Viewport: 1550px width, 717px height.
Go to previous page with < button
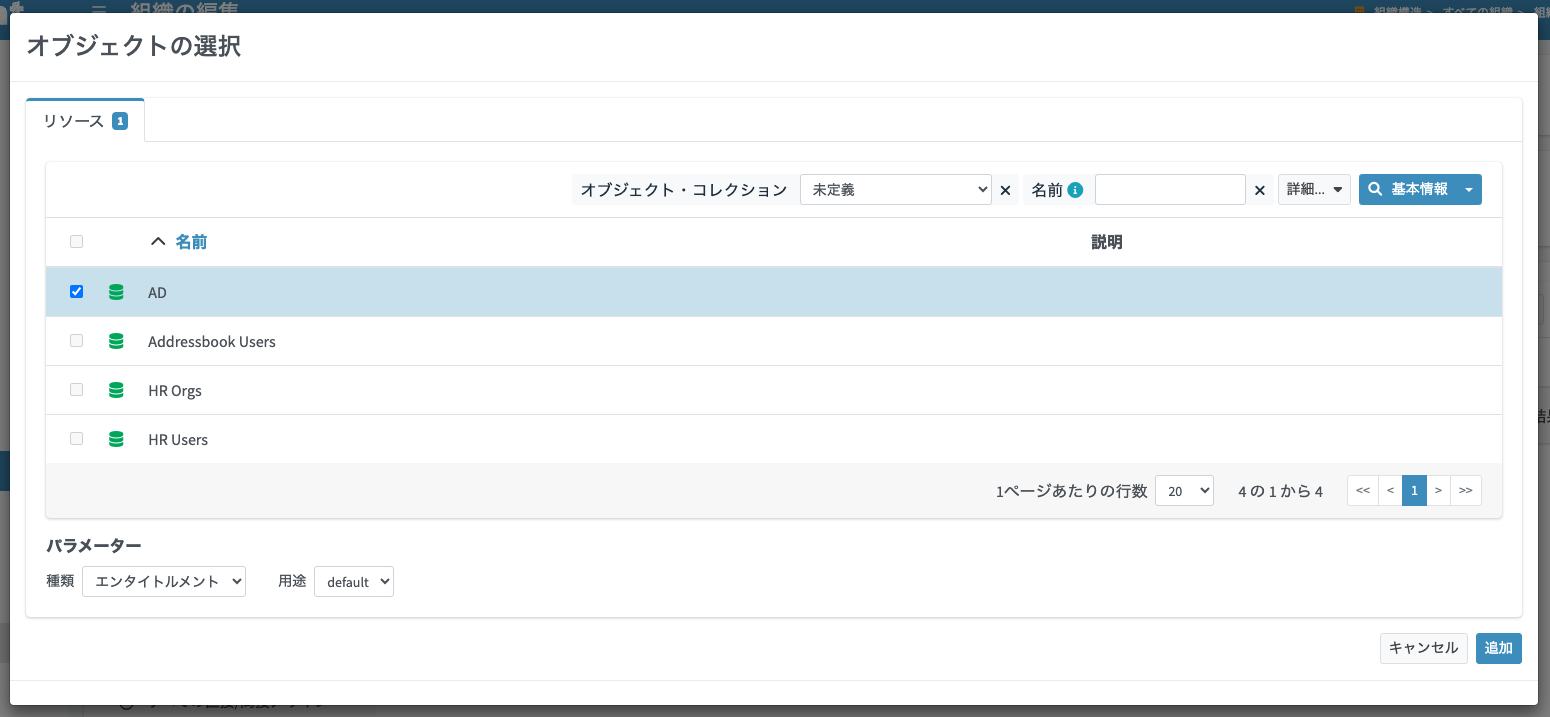(1390, 490)
